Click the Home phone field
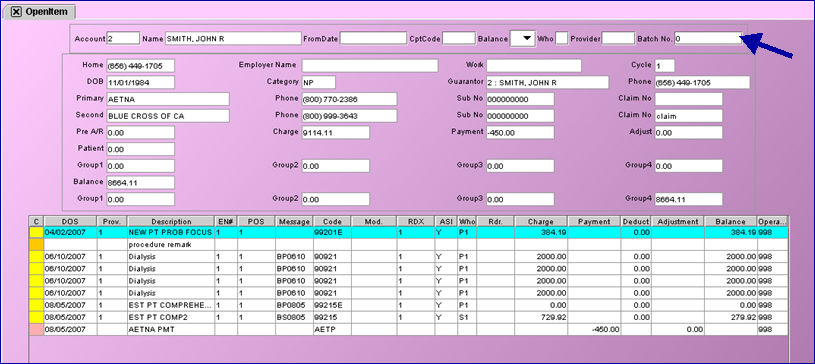Image resolution: width=815 pixels, height=364 pixels. tap(140, 66)
